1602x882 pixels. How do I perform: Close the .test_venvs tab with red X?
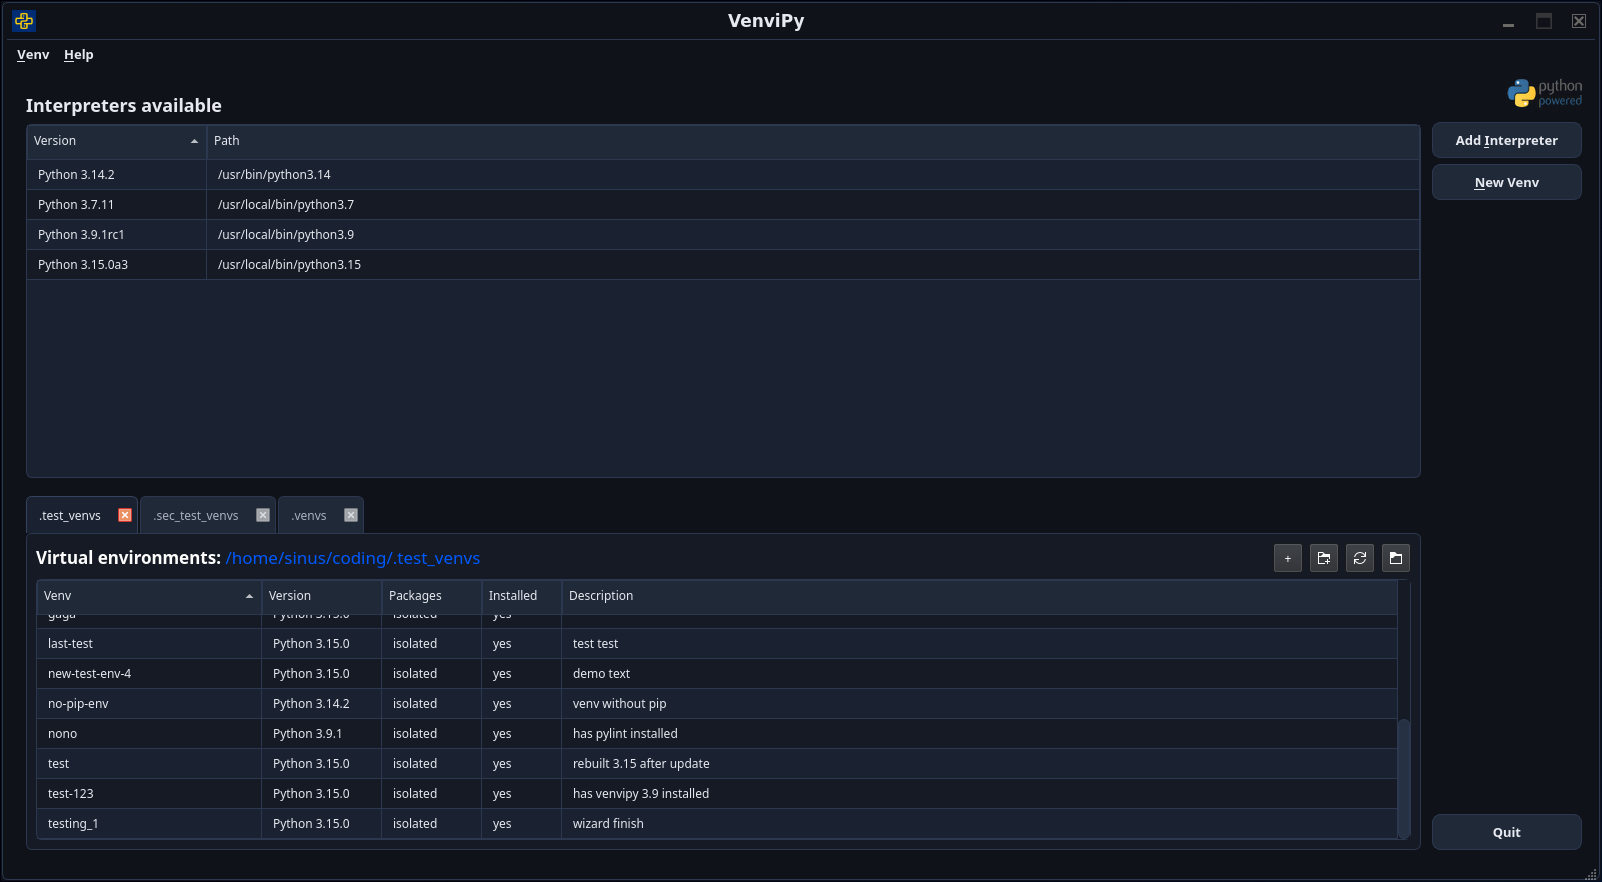125,515
